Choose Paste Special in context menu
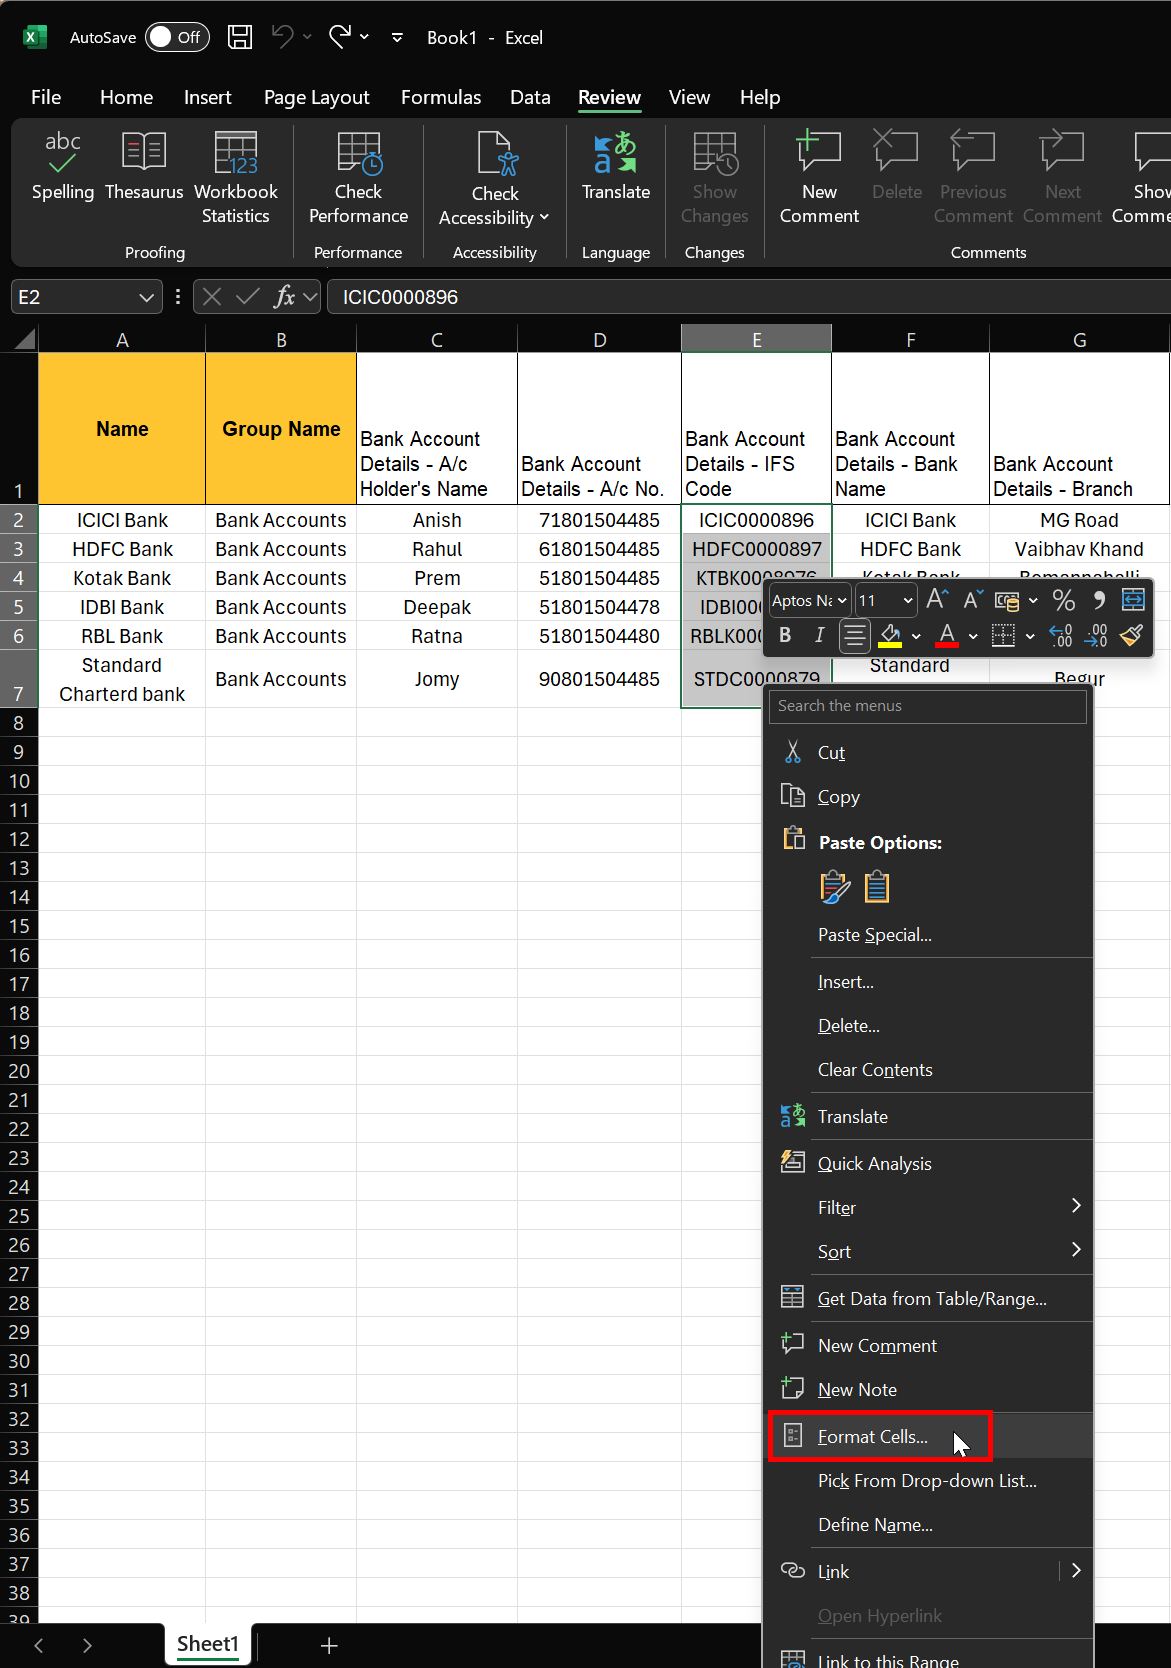This screenshot has width=1171, height=1668. (x=929, y=934)
